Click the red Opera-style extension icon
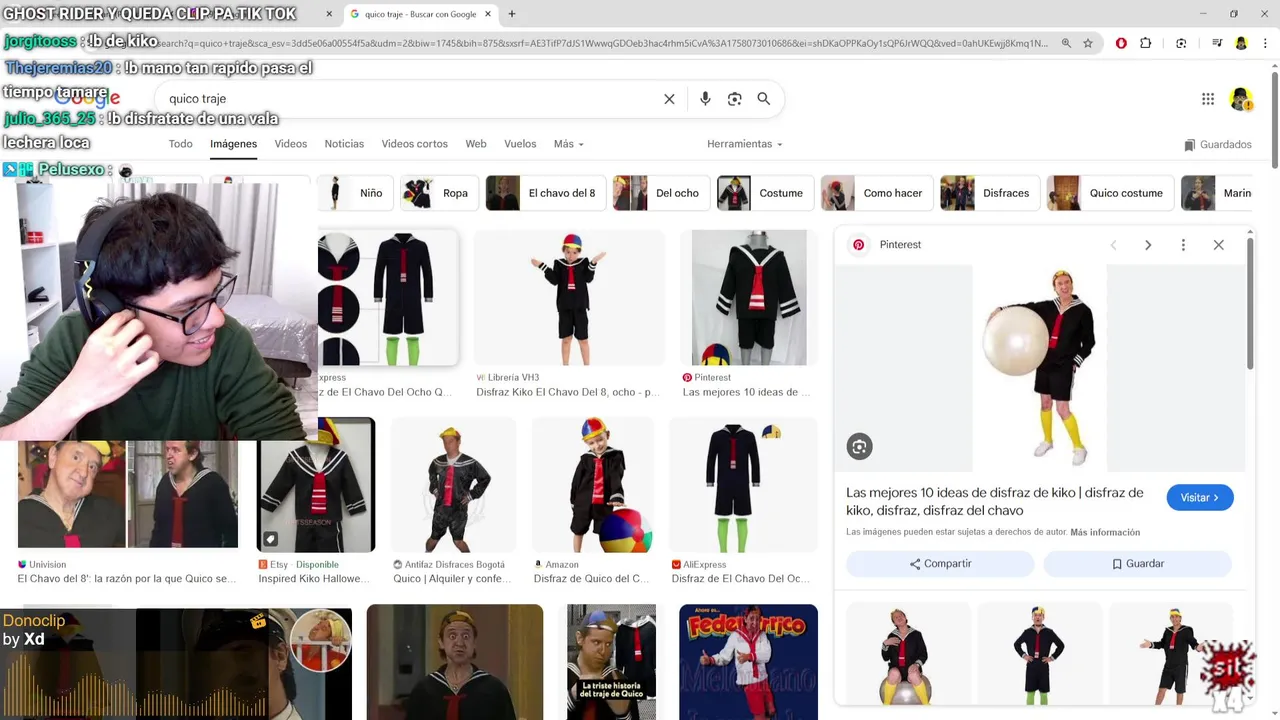Screen dimensions: 1280x720 coord(1121,43)
